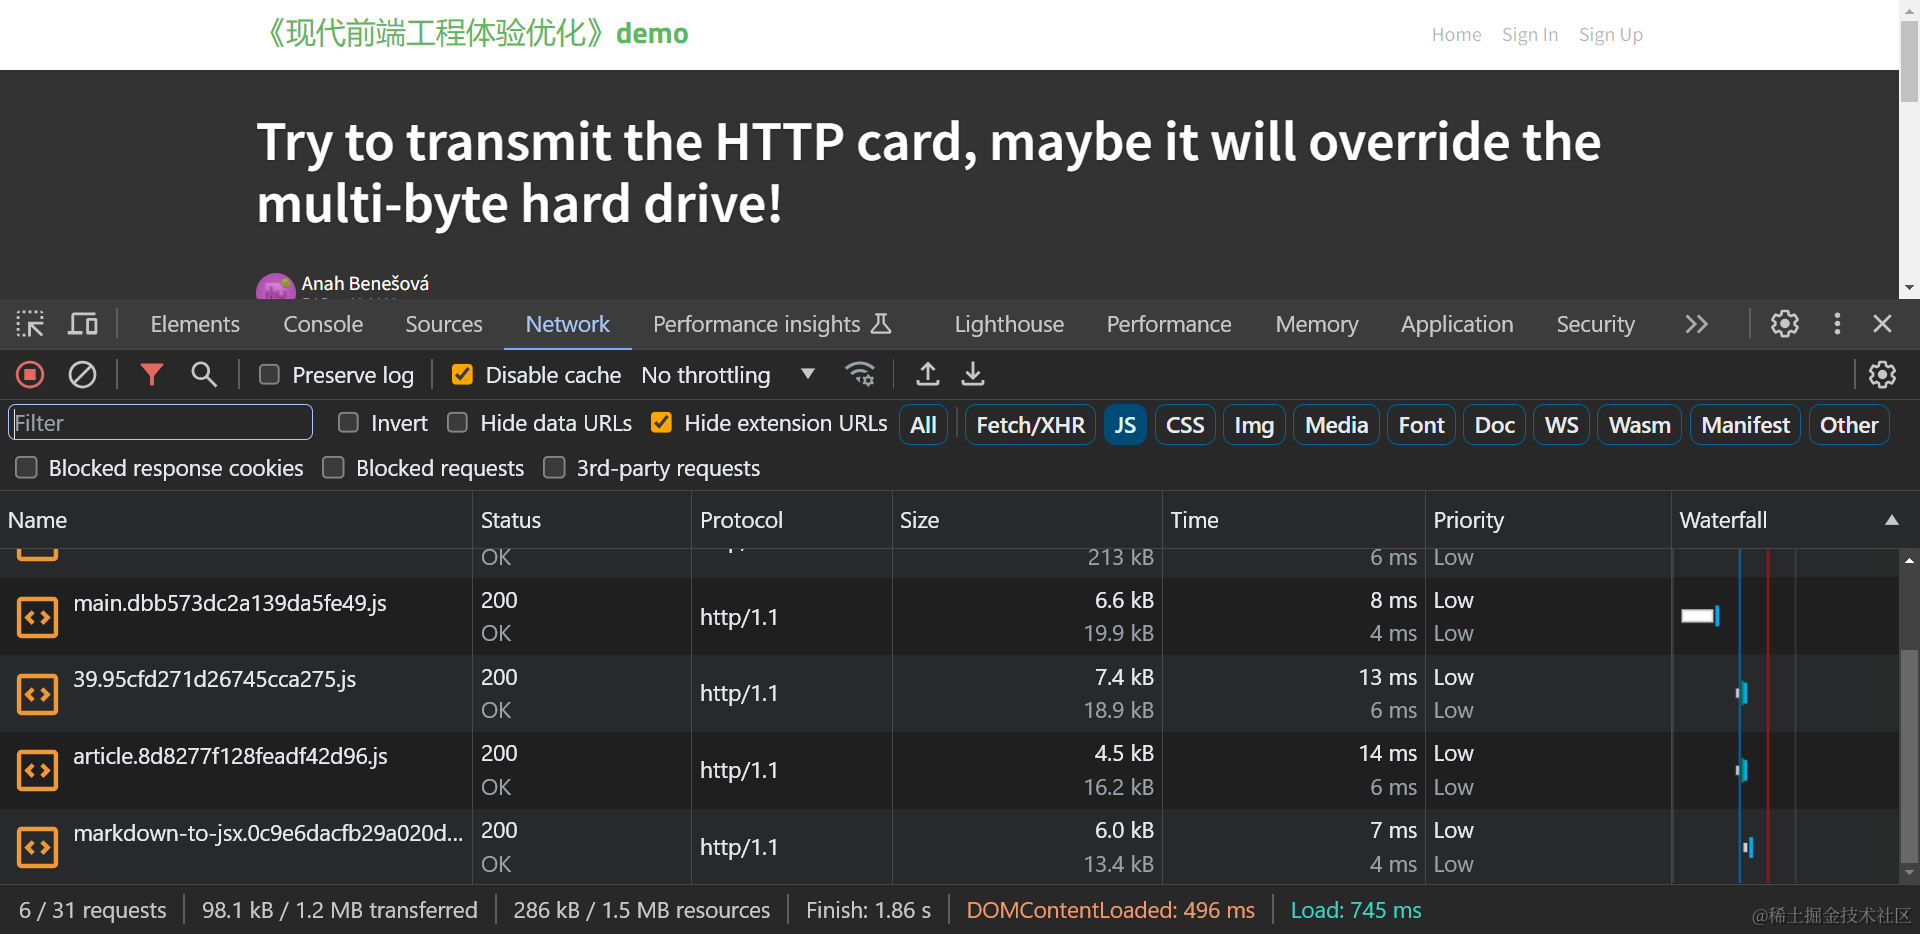This screenshot has height=934, width=1920.
Task: Select the Fetch/XHR filter button
Action: [1030, 425]
